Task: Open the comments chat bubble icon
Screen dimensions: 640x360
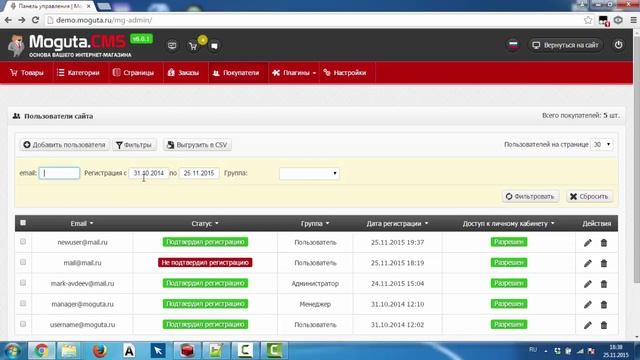Action: click(214, 46)
